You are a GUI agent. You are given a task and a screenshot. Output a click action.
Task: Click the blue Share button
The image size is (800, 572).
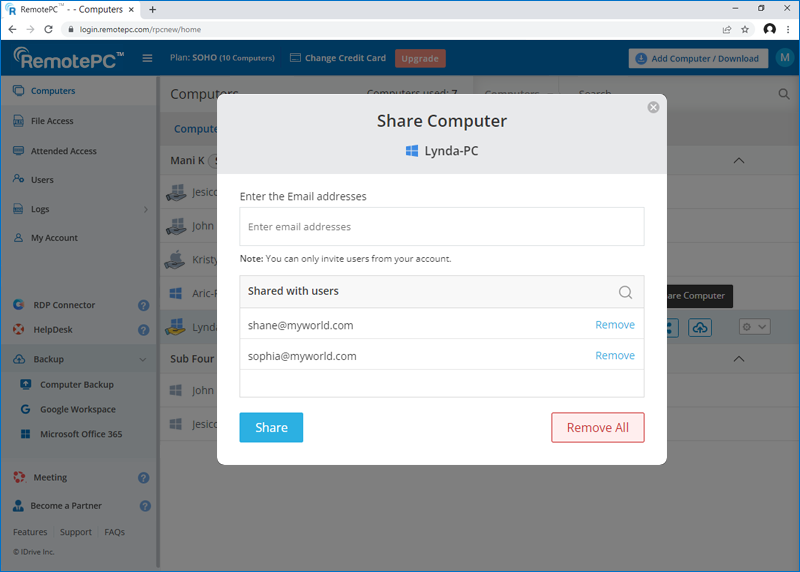point(271,427)
